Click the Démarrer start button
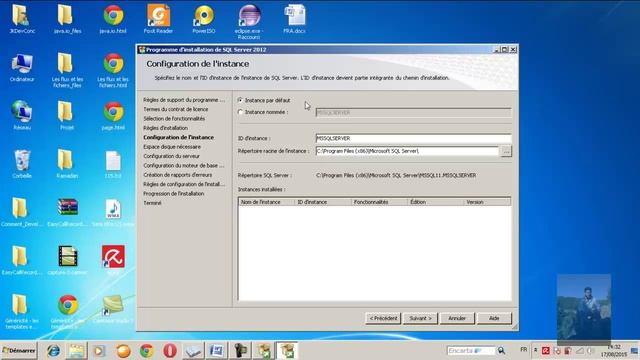640x360 pixels. click(19, 351)
